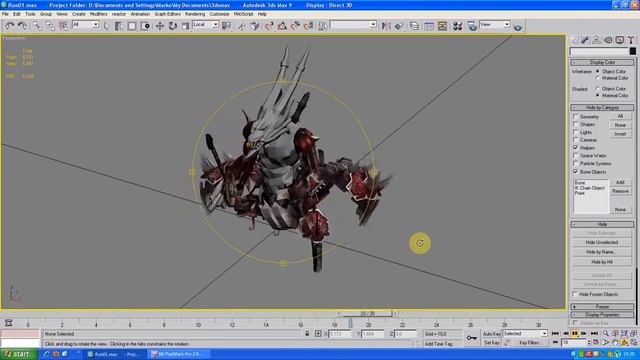Select Wireframe Material Color radio button
The image size is (640, 360).
(x=598, y=78)
